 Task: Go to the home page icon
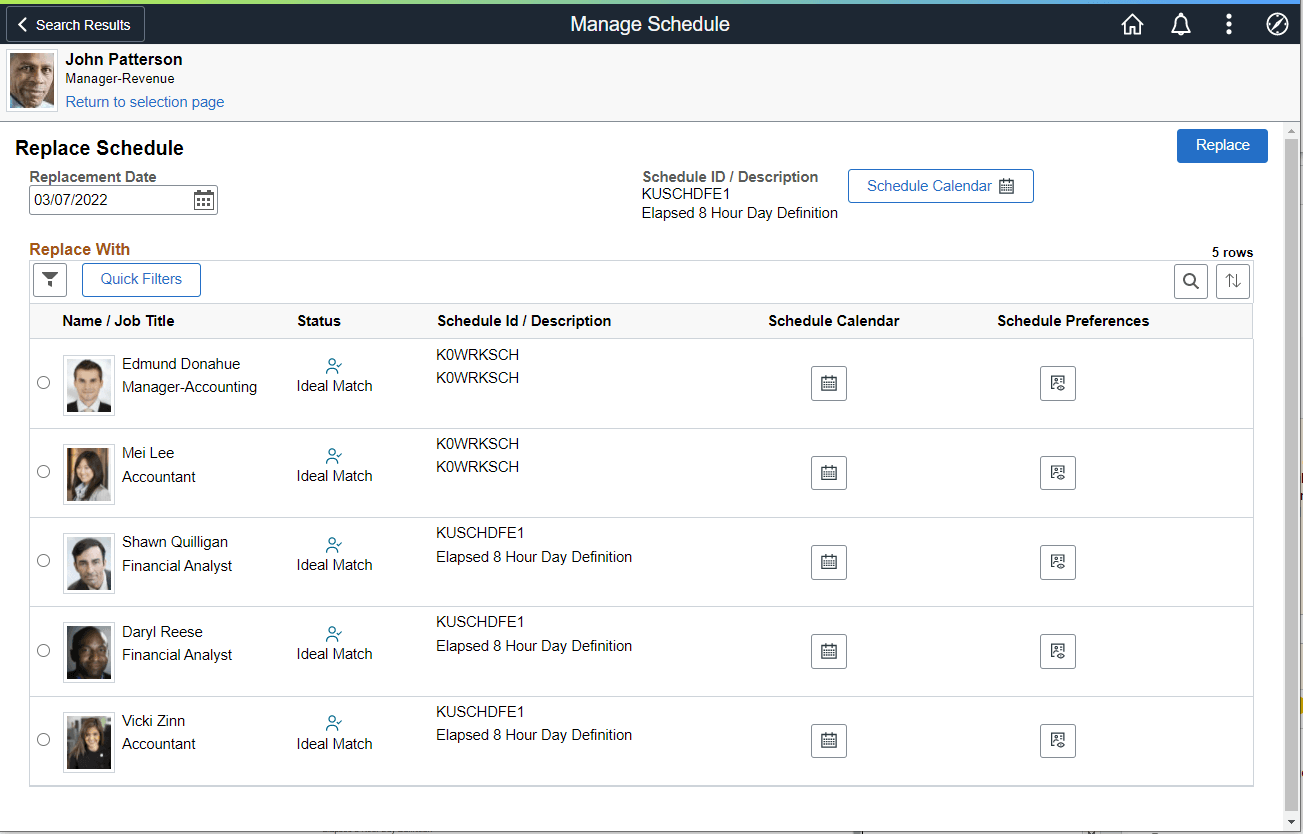coord(1131,23)
